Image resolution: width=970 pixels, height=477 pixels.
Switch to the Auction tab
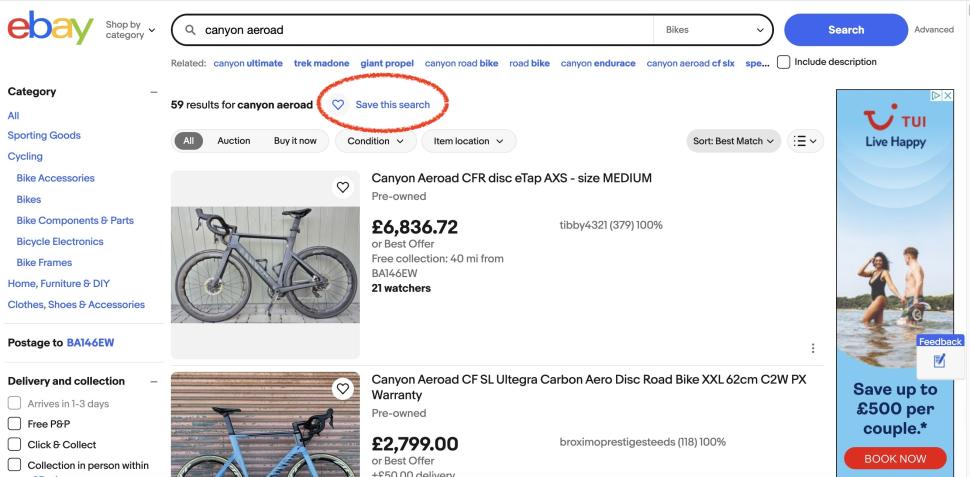tap(234, 141)
